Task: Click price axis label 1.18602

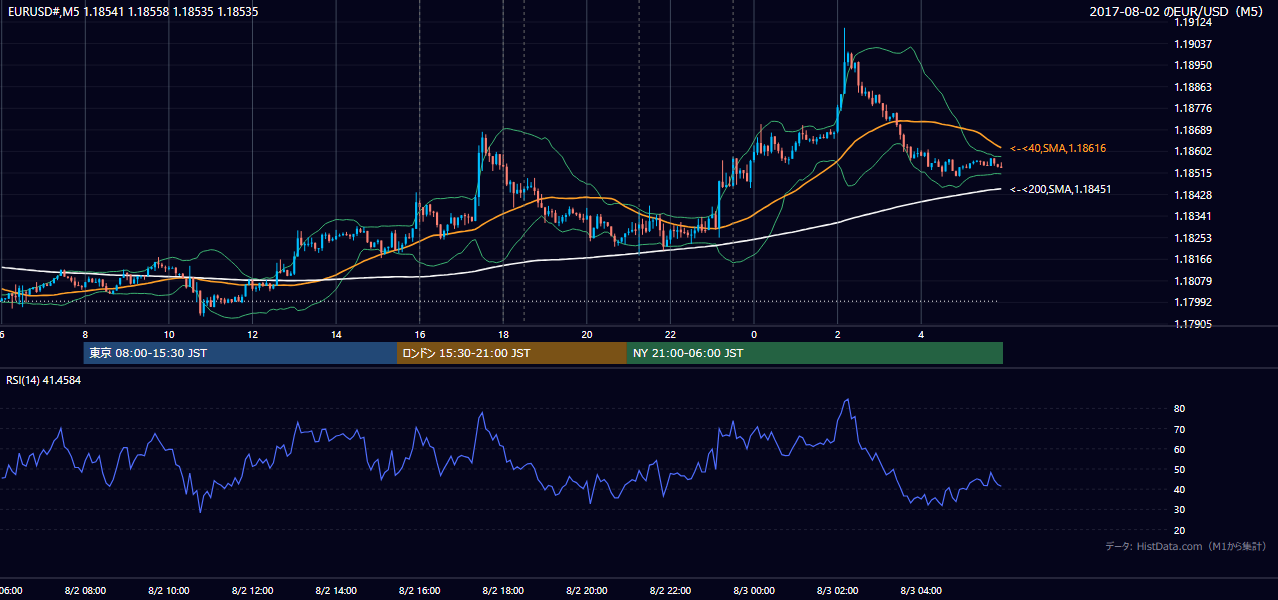Action: (x=1192, y=151)
